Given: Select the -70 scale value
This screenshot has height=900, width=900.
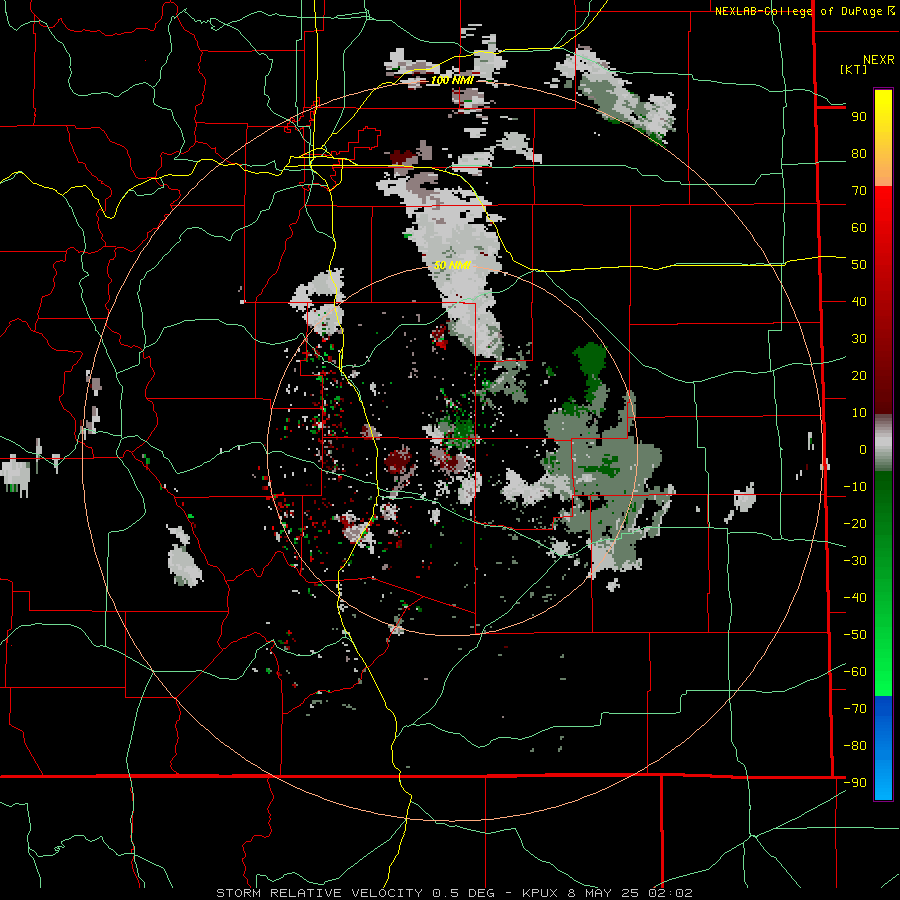Looking at the screenshot, I should pos(855,708).
